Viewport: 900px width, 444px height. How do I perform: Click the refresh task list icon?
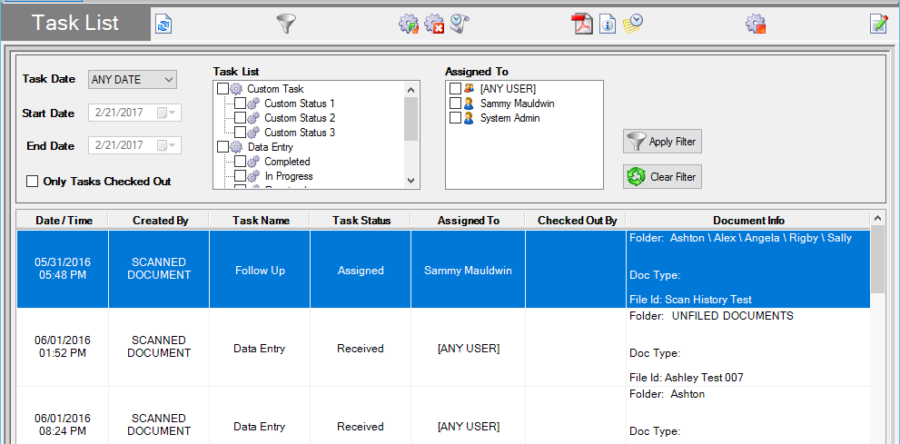(163, 24)
